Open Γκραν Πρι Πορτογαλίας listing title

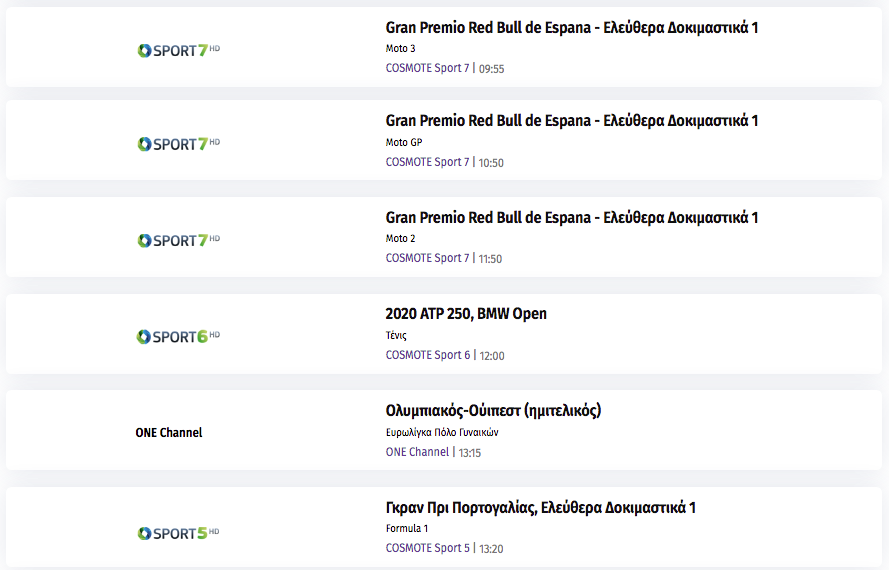point(540,508)
